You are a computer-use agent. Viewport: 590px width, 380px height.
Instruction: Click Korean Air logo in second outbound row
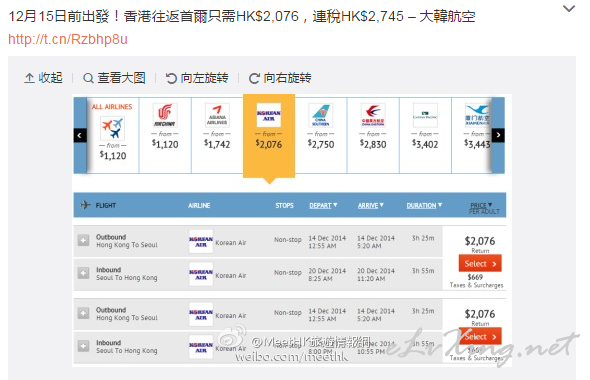click(x=201, y=315)
